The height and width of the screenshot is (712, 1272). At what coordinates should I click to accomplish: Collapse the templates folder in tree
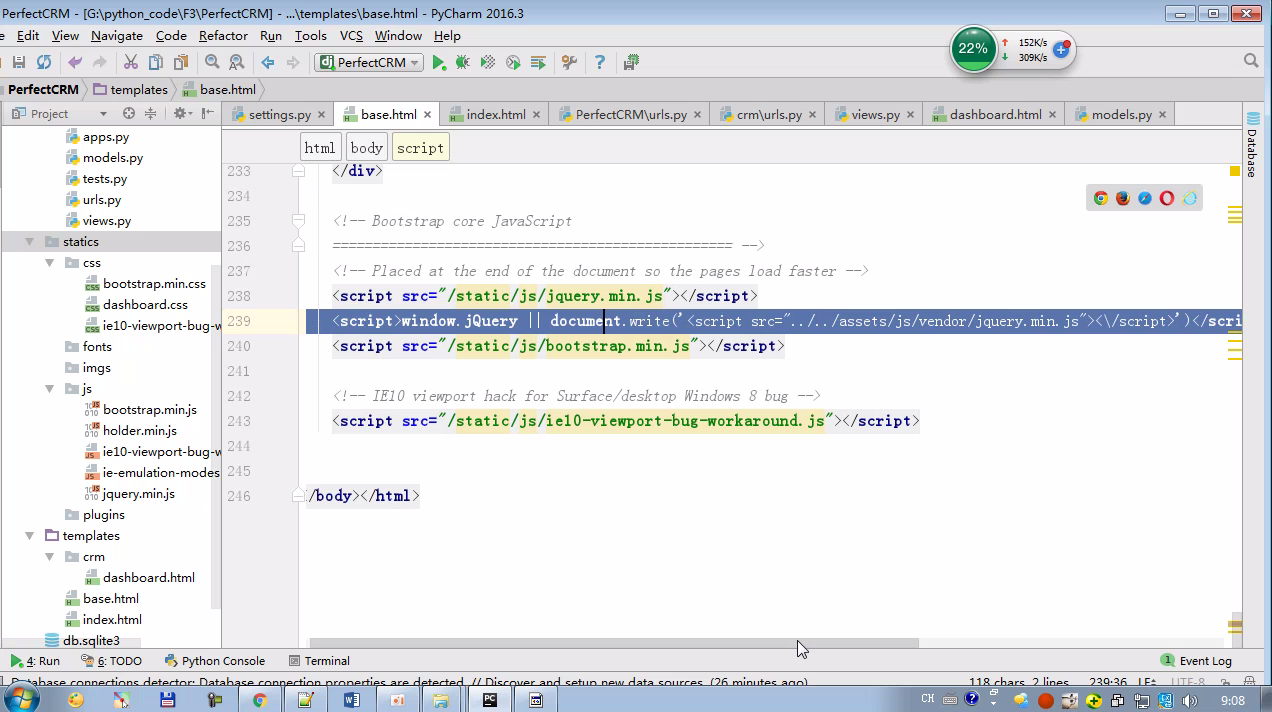click(x=30, y=536)
